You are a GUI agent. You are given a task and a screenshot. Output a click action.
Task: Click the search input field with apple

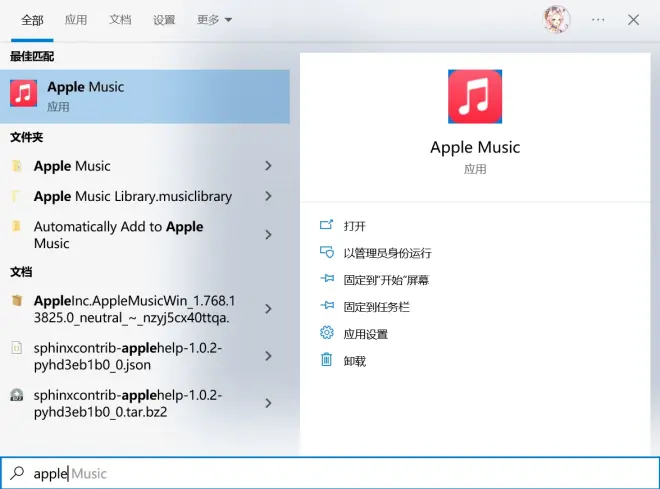point(330,473)
